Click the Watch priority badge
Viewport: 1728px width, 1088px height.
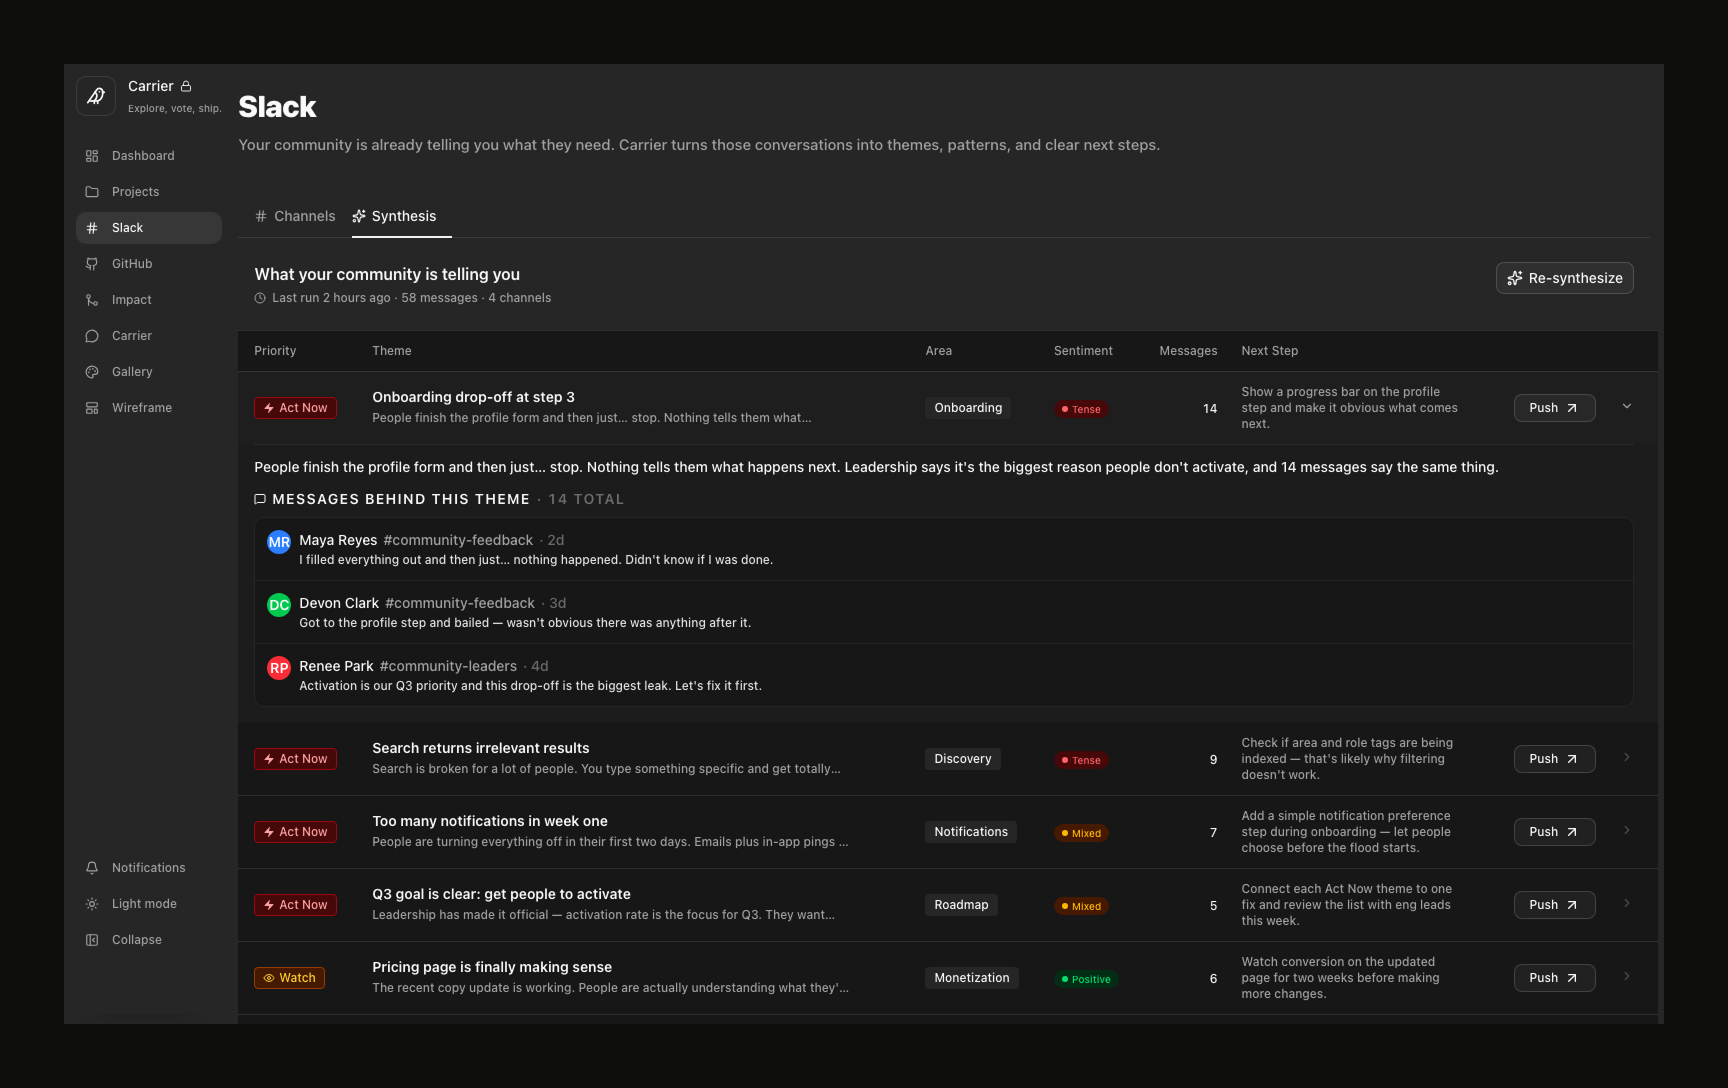[x=289, y=978]
